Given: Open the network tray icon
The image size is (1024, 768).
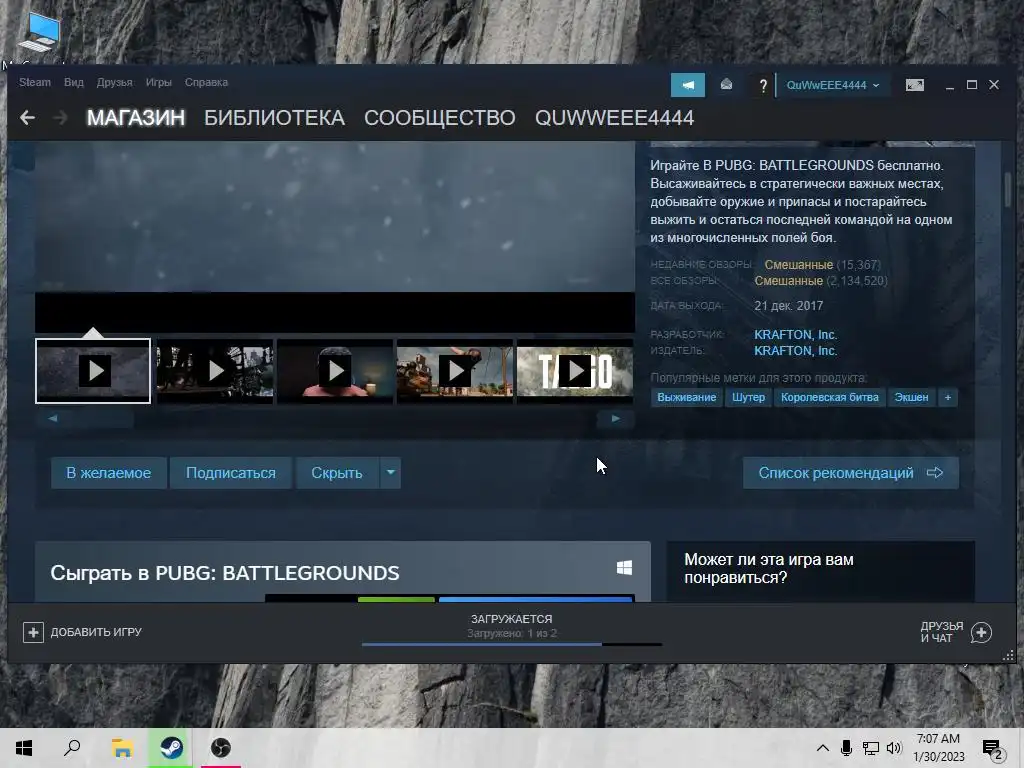Looking at the screenshot, I should click(x=871, y=748).
